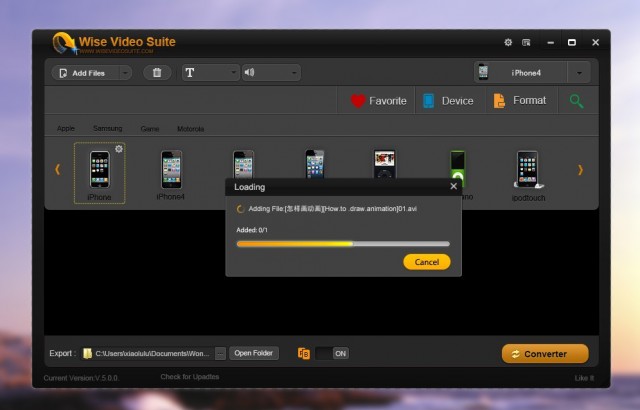Open the Favorite tab

point(378,101)
